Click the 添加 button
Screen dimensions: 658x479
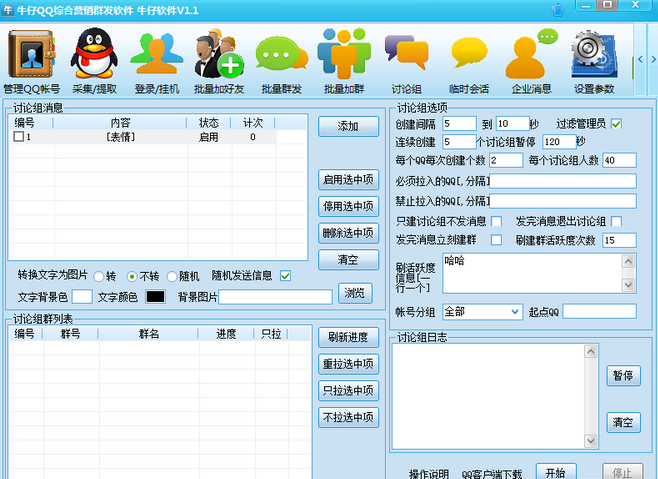coord(348,126)
